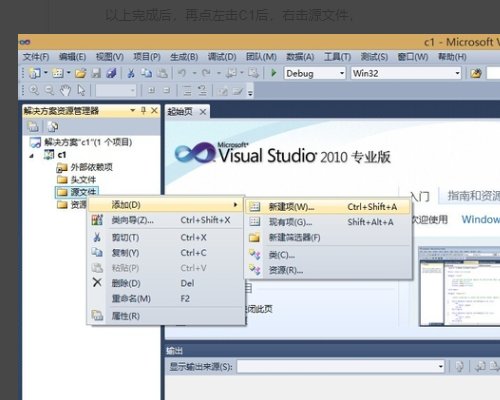Viewport: 500px width, 400px height.
Task: Select the 头文件 folder in the tree
Action: click(76, 180)
